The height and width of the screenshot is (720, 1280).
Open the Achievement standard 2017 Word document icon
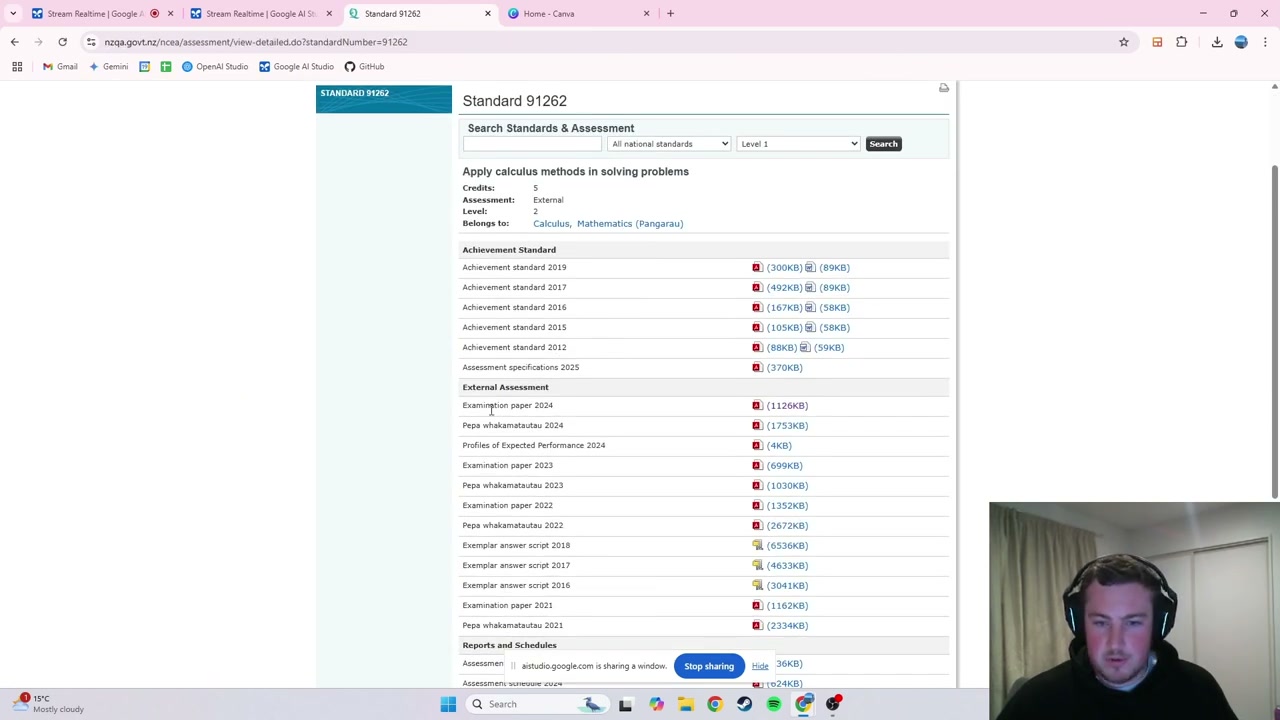[x=810, y=287]
